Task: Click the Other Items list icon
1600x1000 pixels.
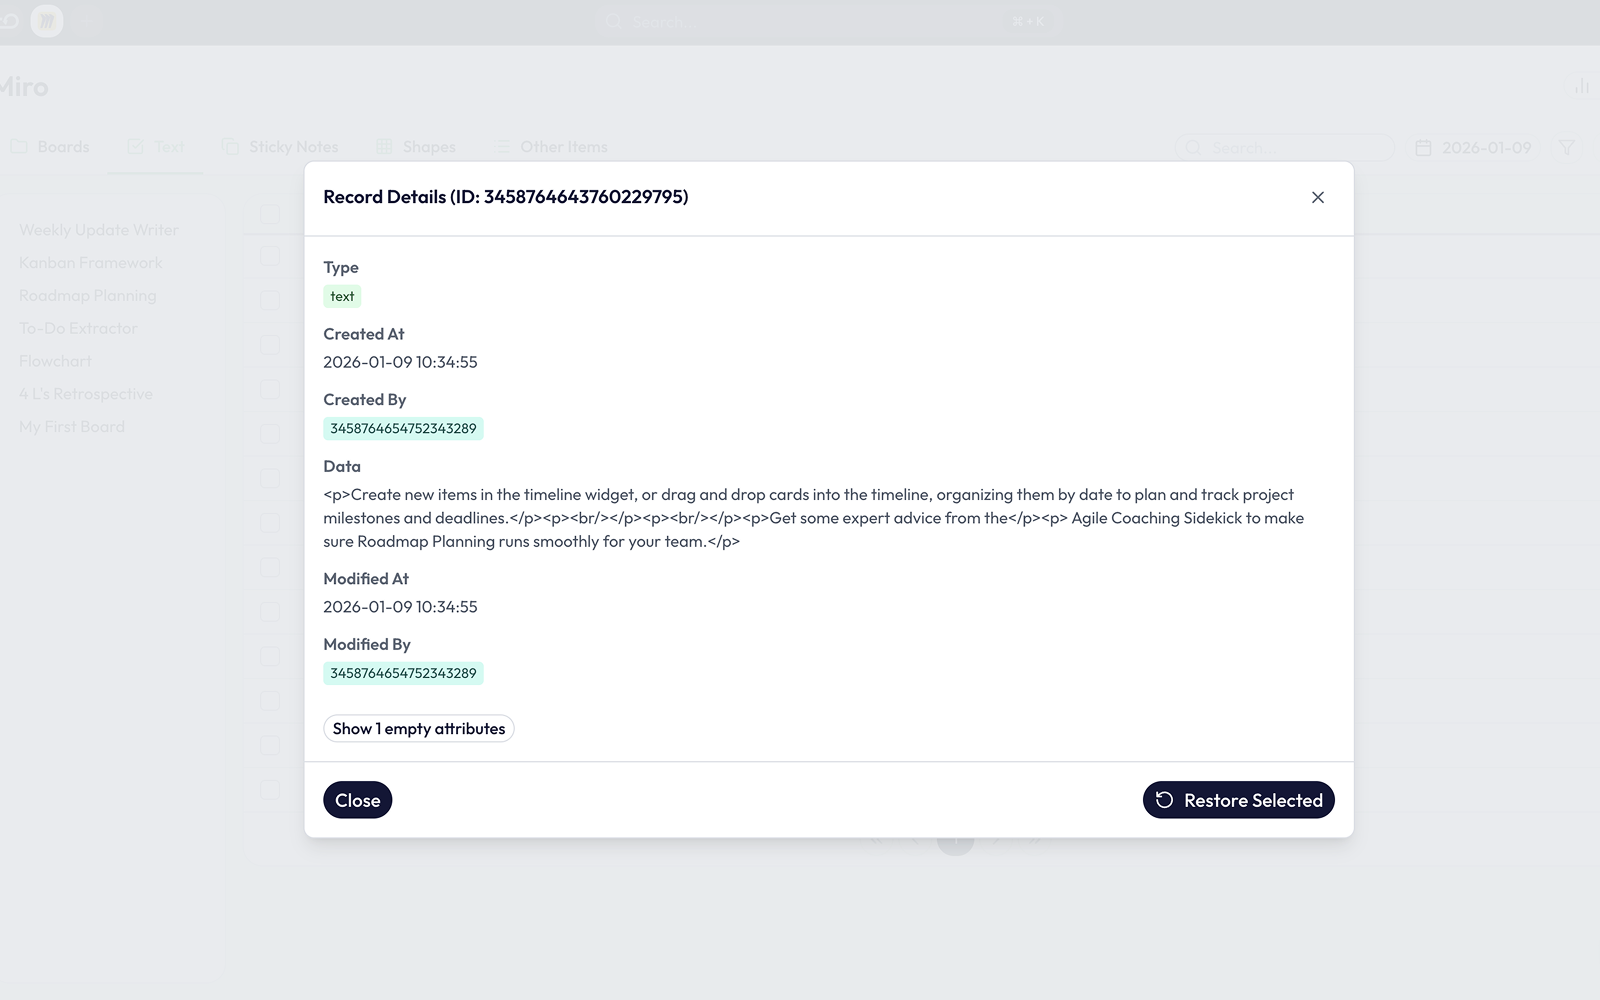Action: coord(502,145)
